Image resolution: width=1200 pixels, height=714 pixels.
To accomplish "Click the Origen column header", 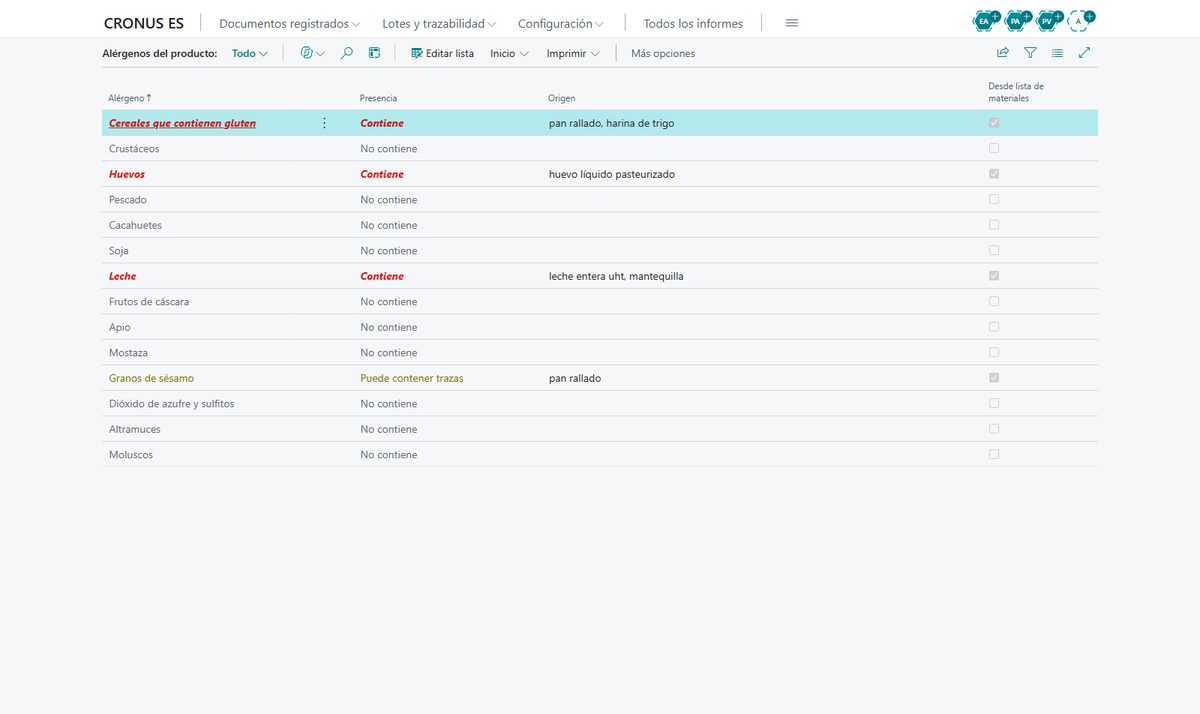I will coord(561,98).
